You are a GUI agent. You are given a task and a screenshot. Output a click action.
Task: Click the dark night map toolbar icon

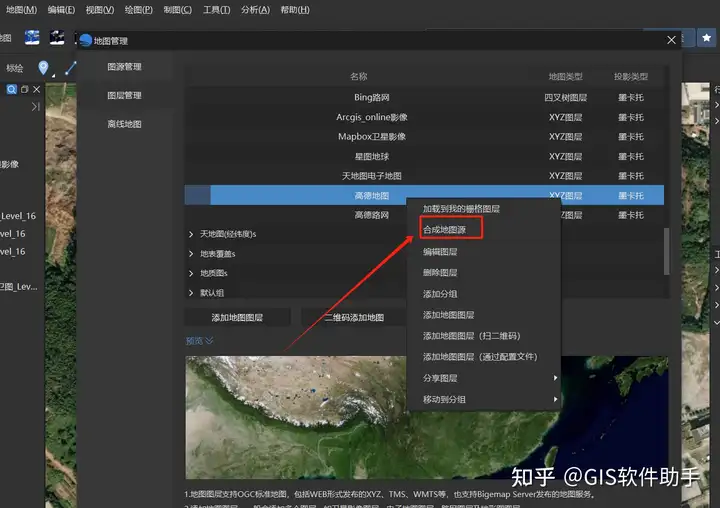[x=57, y=37]
